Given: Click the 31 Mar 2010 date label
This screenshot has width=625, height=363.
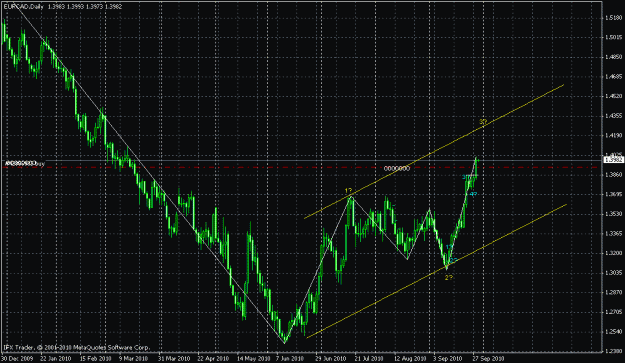Looking at the screenshot, I should coord(173,358).
